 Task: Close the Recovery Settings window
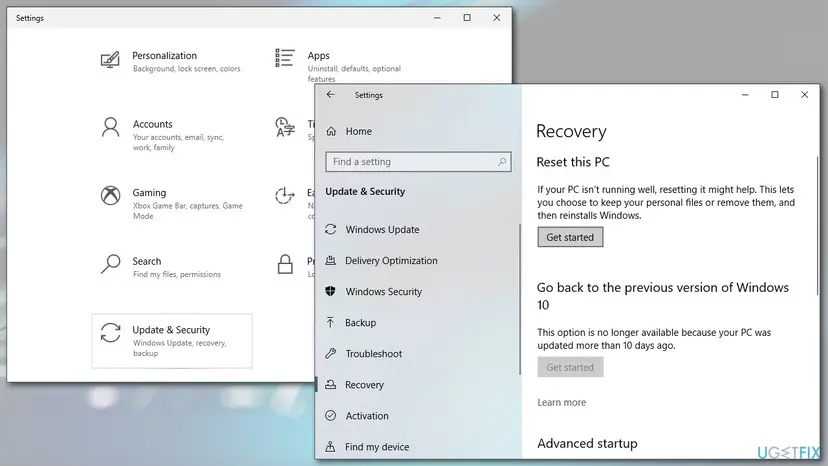804,95
